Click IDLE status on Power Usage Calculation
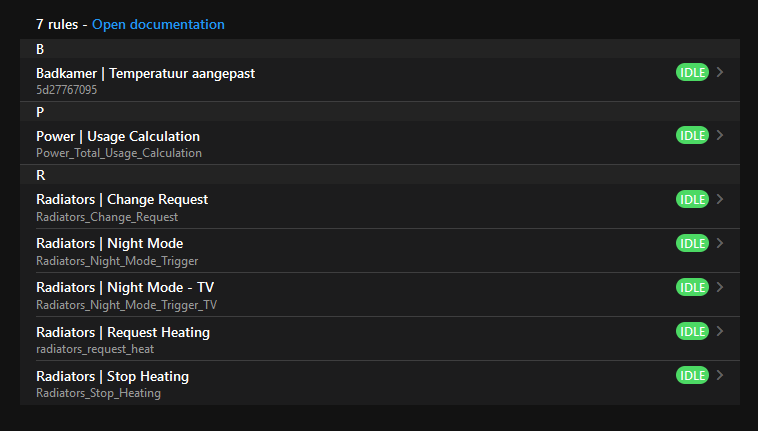Screen dimensions: 758x431 (x=692, y=135)
